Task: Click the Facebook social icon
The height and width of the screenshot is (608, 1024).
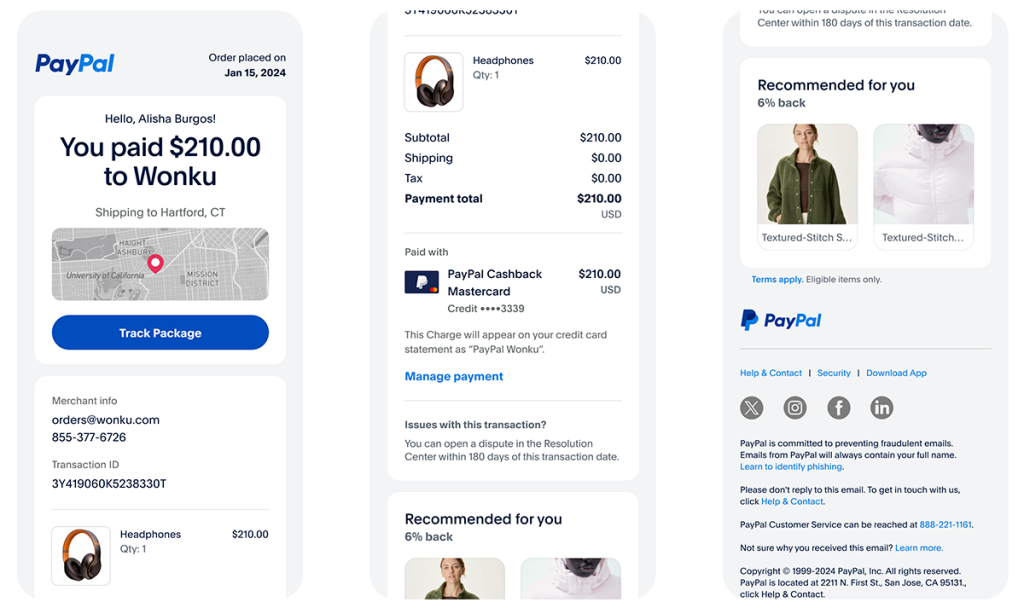Action: [x=839, y=408]
